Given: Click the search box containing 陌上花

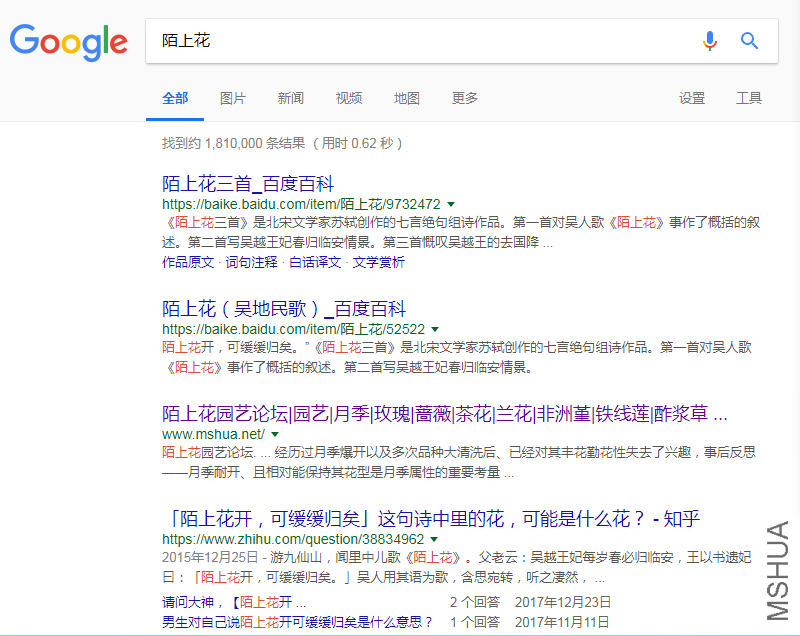Looking at the screenshot, I should click(420, 41).
